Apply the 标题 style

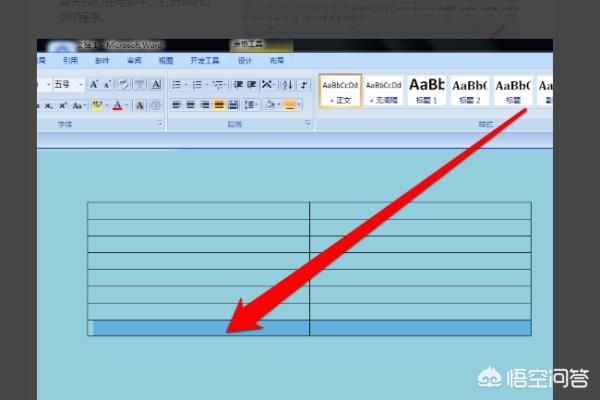(x=513, y=91)
